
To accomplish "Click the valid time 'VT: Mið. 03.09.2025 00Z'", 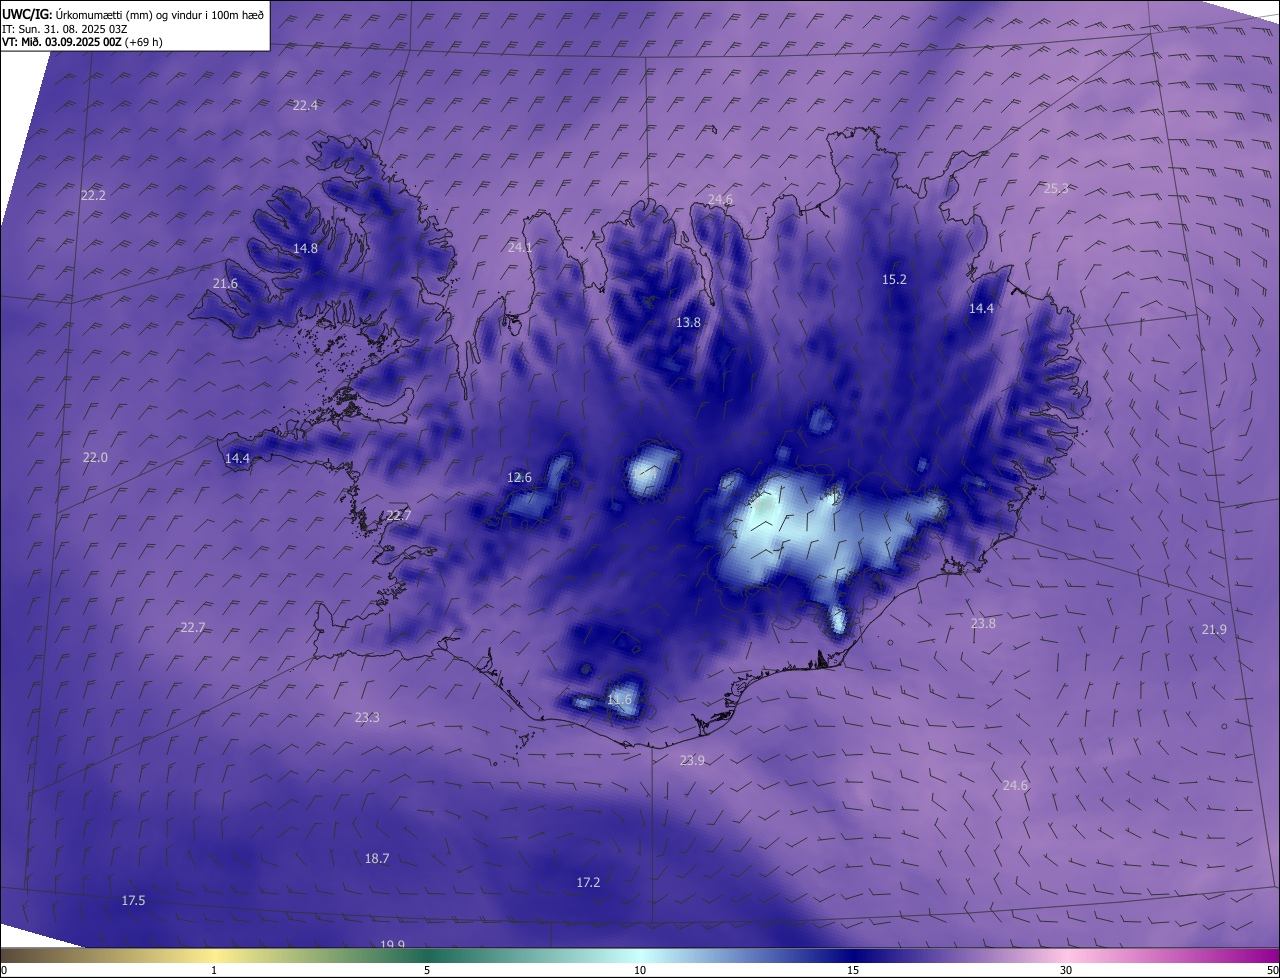I will (x=61, y=42).
